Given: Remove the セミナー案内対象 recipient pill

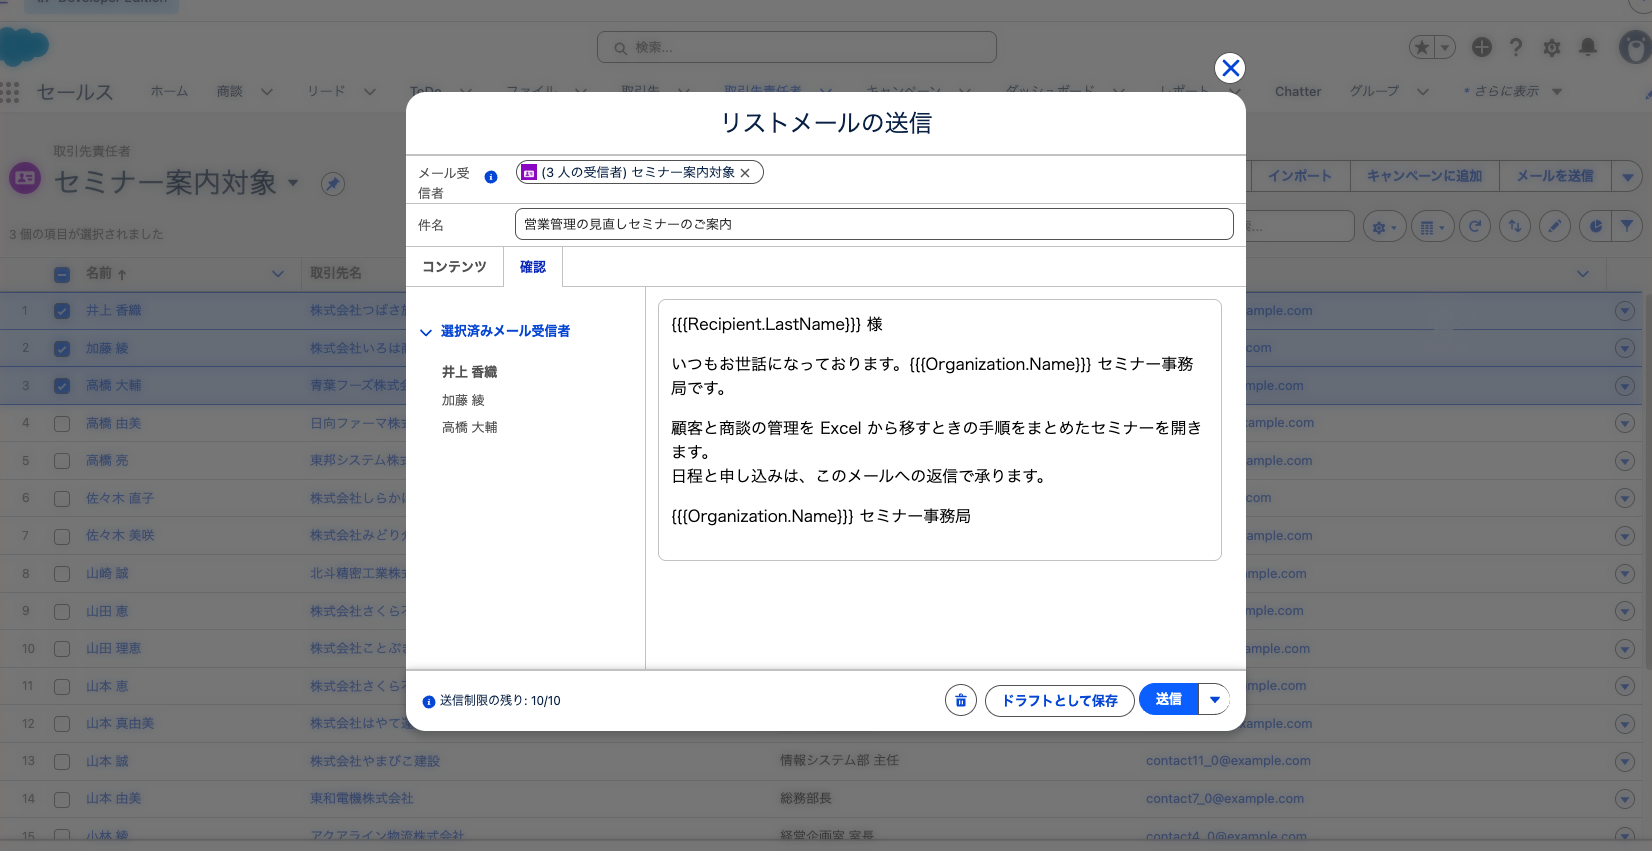Looking at the screenshot, I should point(745,173).
